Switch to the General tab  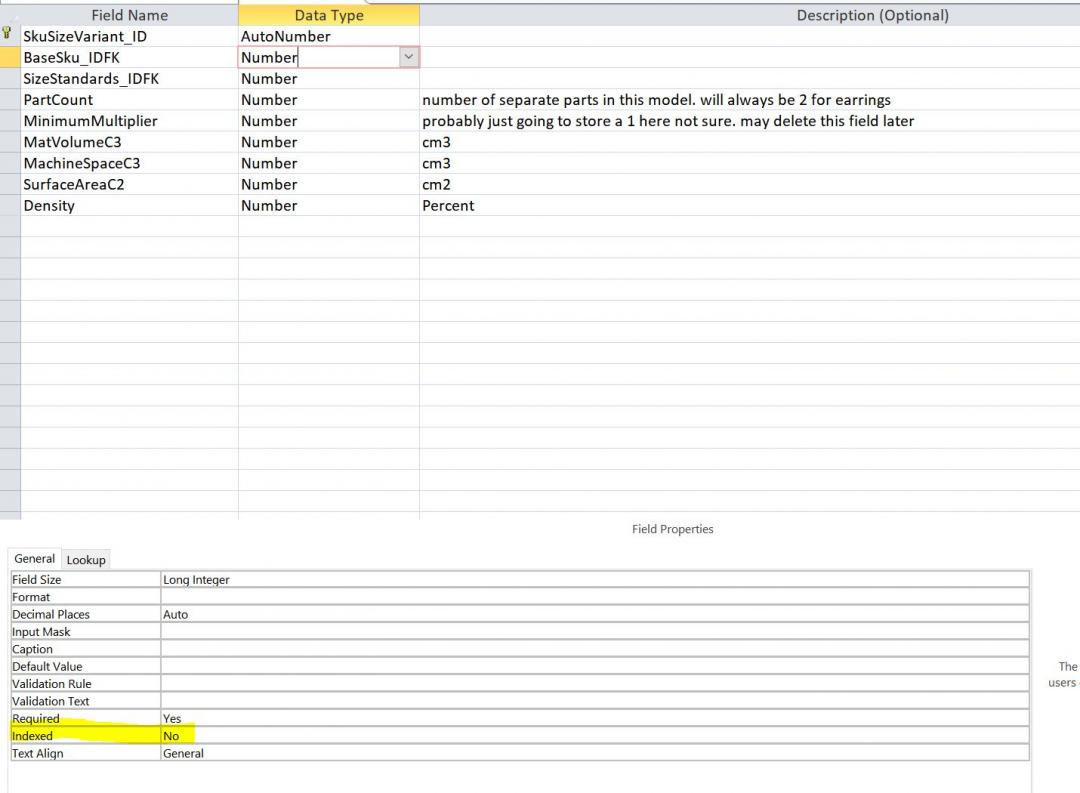coord(34,559)
